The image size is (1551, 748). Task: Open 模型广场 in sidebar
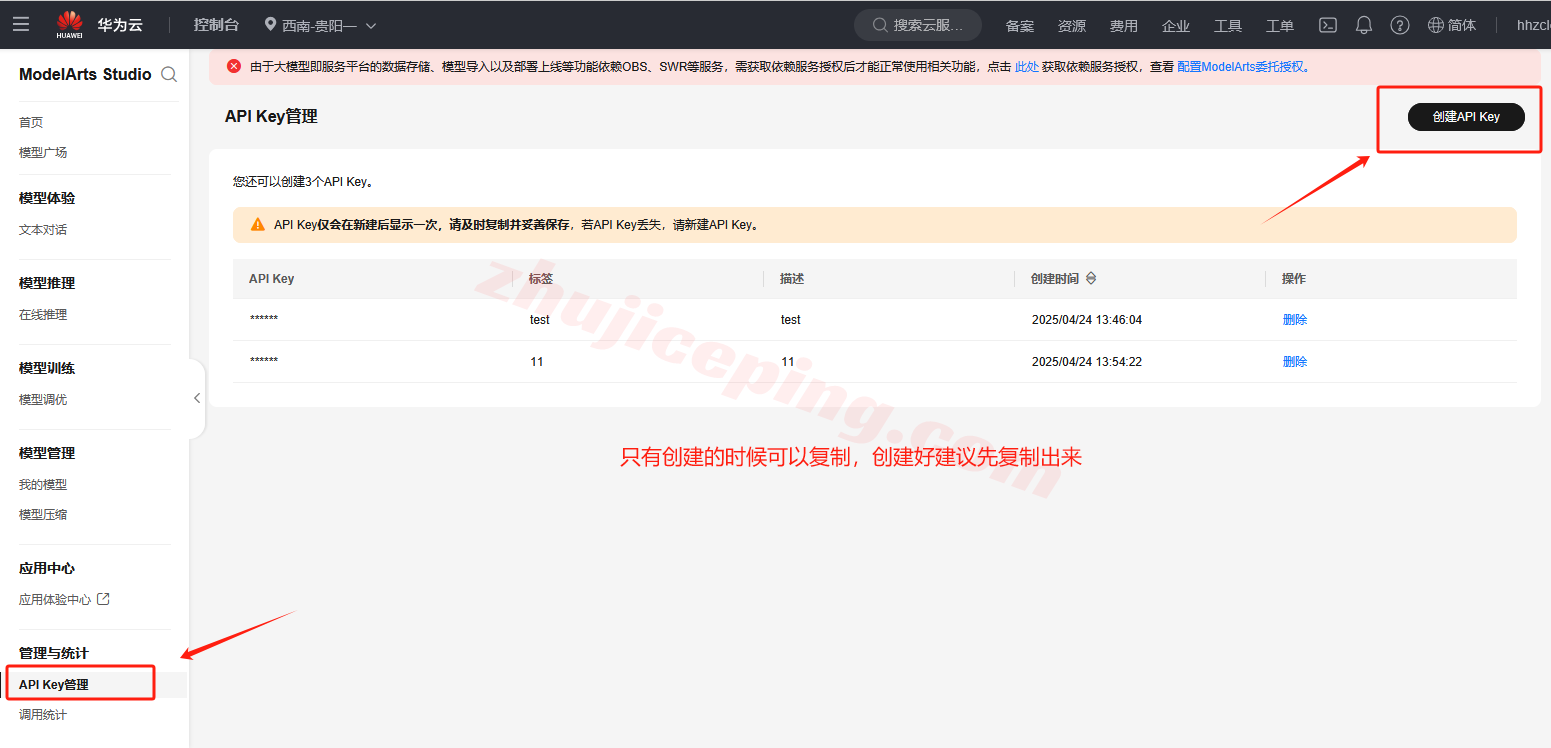point(43,152)
